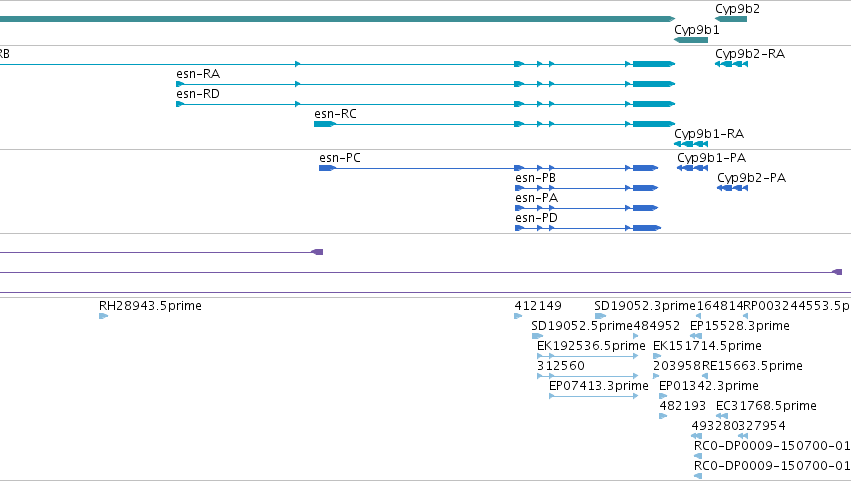Click the purple feature end at far right
This screenshot has width=851, height=481.
click(x=837, y=272)
